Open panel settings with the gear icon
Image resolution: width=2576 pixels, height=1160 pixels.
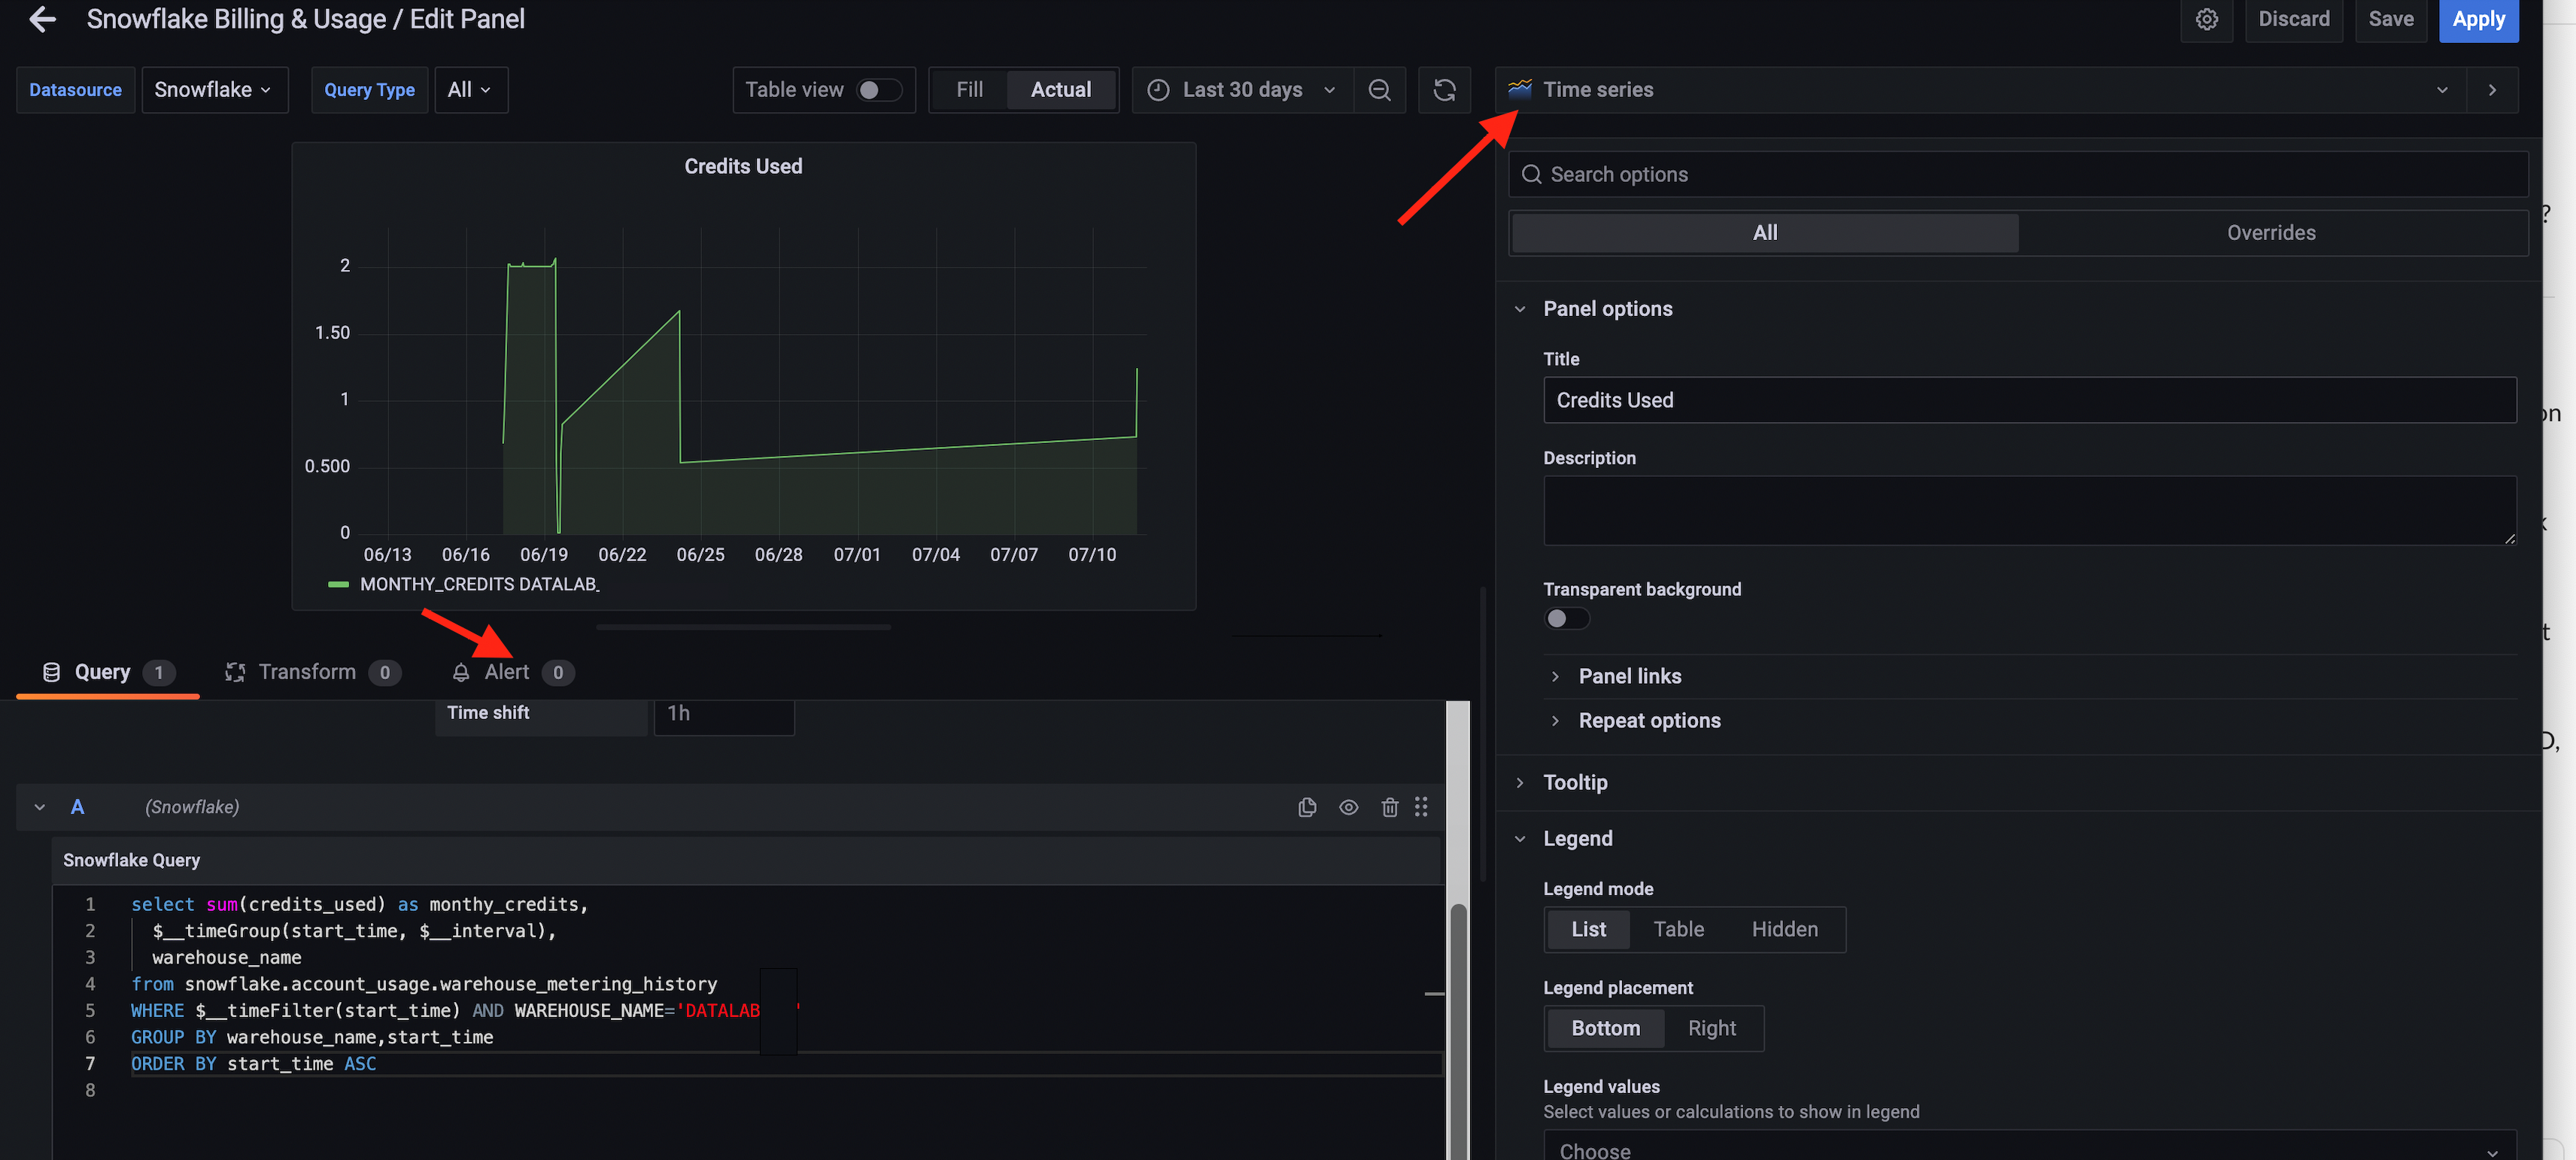point(2207,19)
